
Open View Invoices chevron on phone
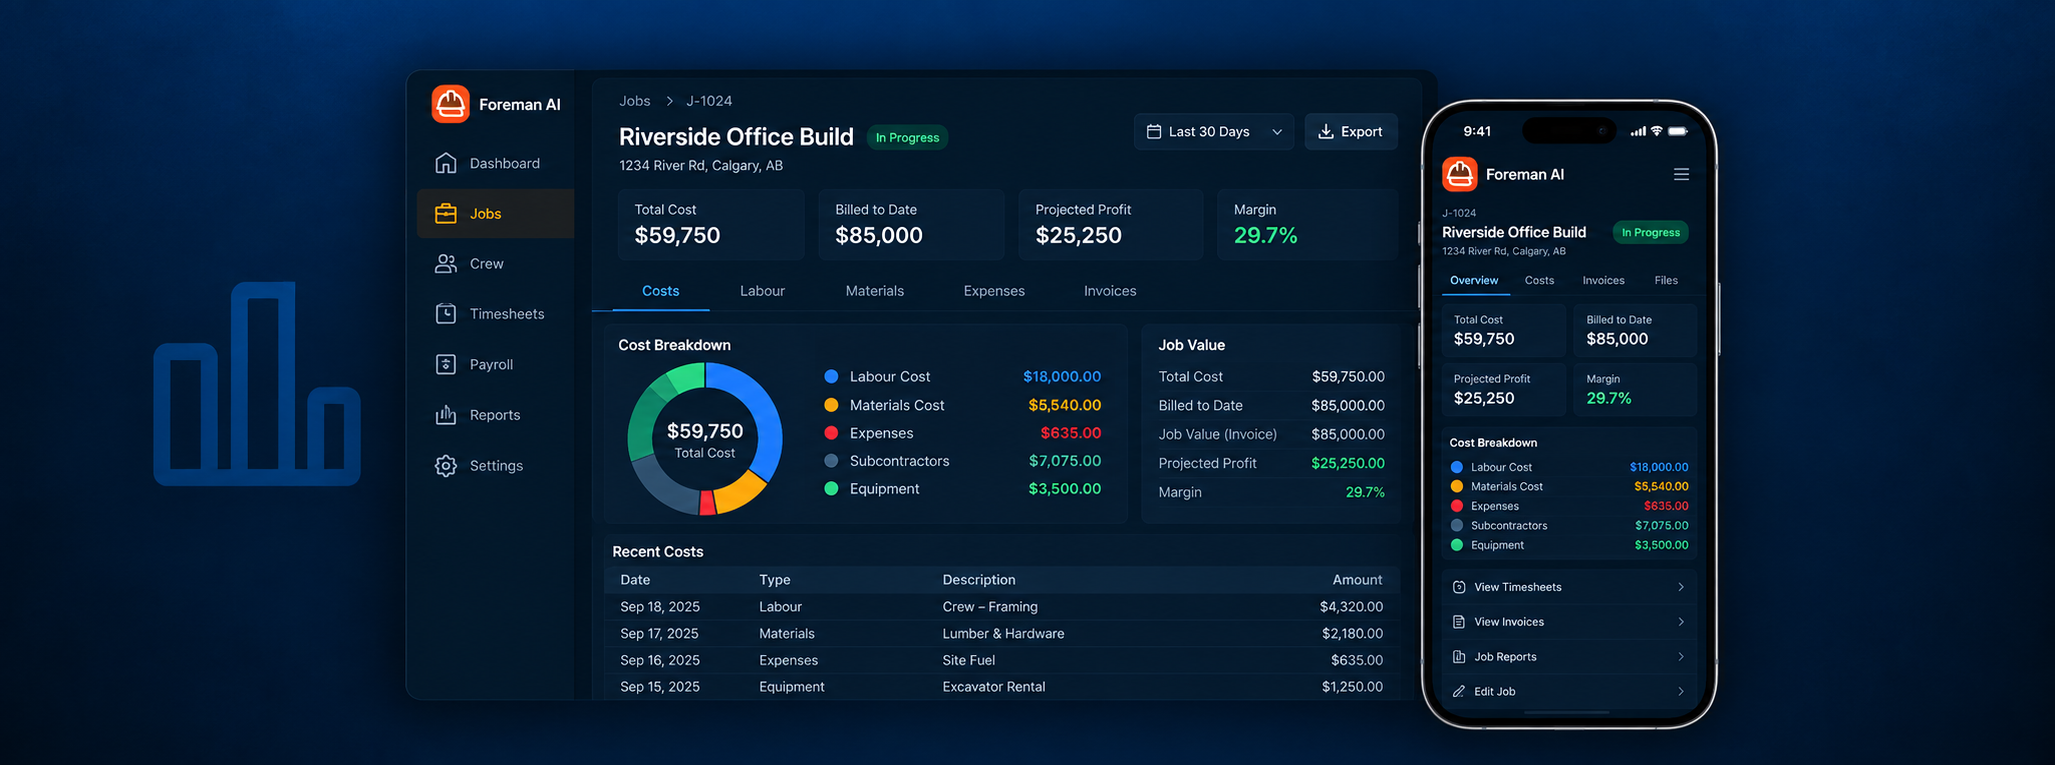click(x=1681, y=622)
